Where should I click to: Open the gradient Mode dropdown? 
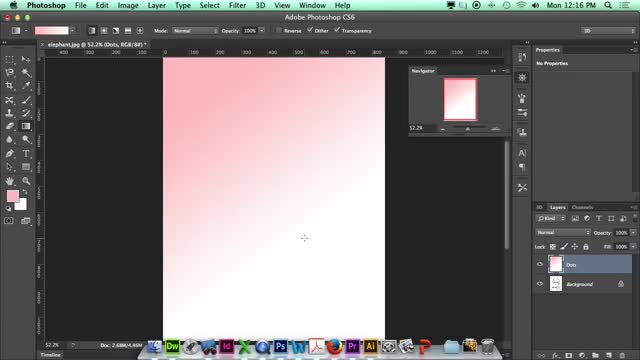[x=195, y=31]
